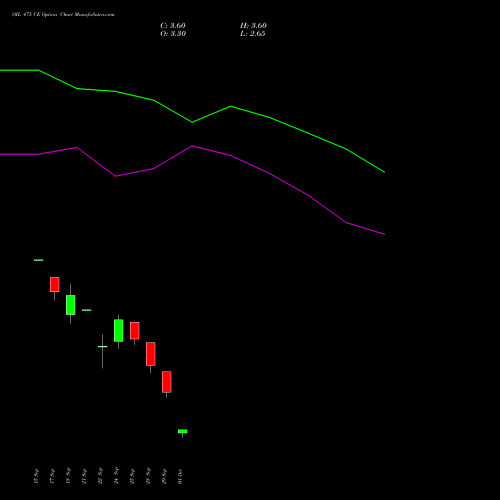Click the flat dash candle for 15 Sep
The width and height of the screenshot is (500, 500).
pyautogui.click(x=39, y=260)
